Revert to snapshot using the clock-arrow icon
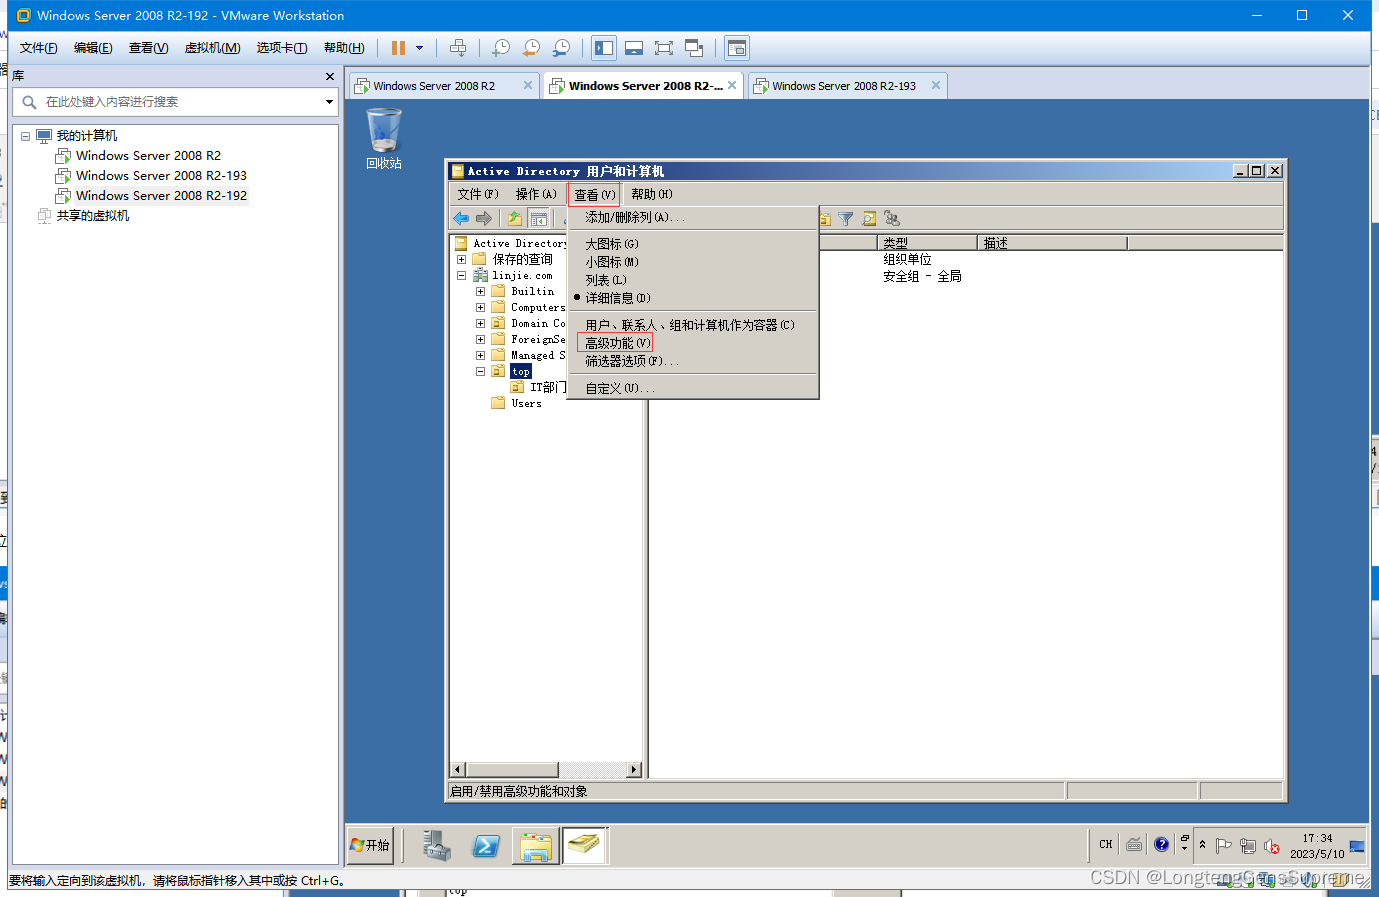 (x=531, y=48)
